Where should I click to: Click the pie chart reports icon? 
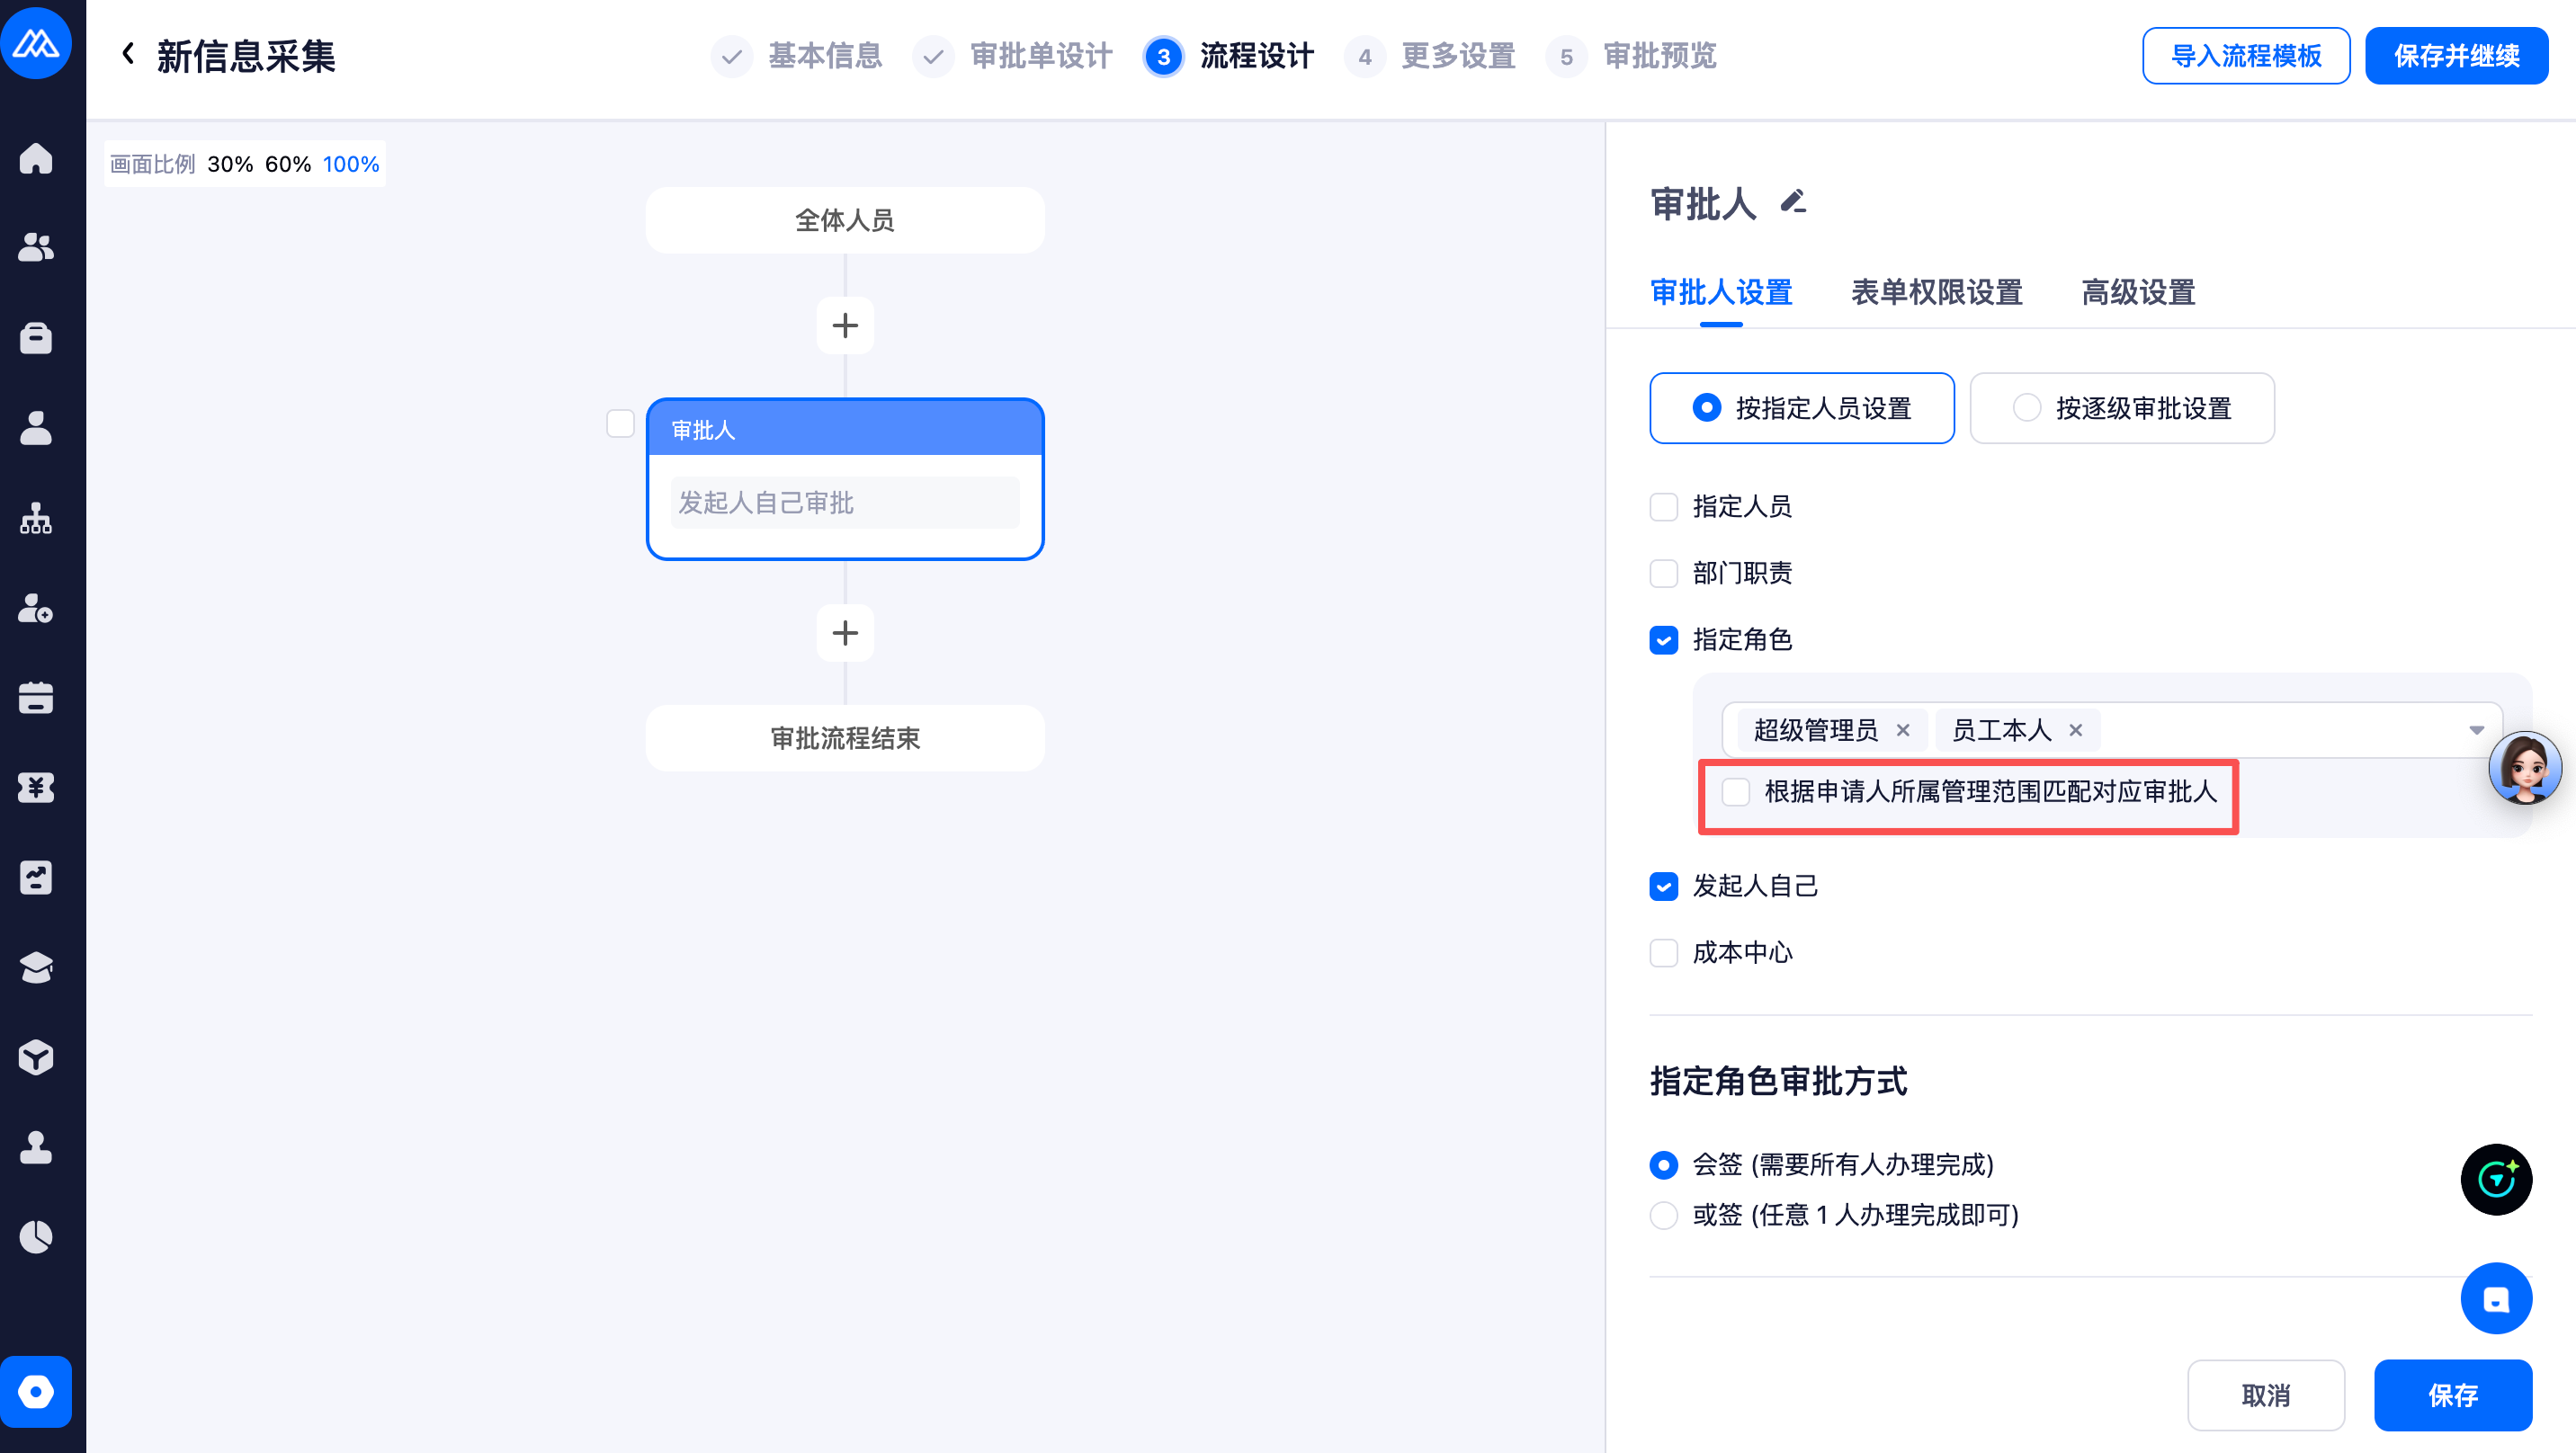click(36, 1237)
